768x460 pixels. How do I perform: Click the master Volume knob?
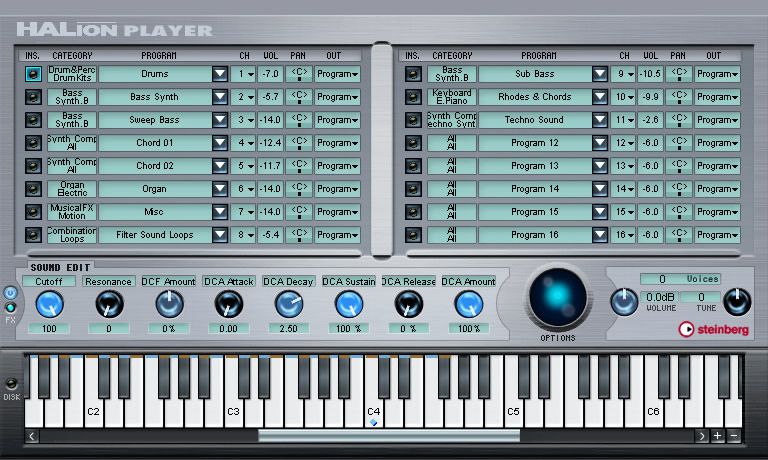(x=624, y=301)
